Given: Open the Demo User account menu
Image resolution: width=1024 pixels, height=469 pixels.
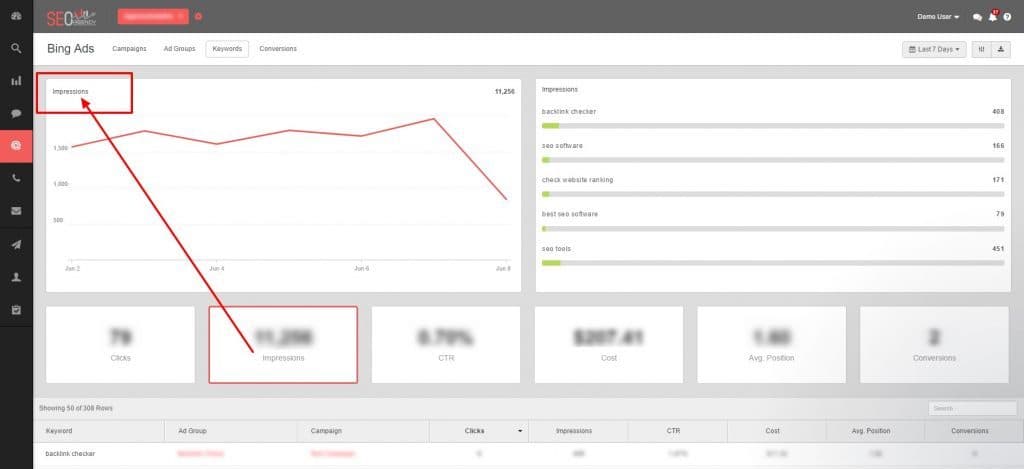Looking at the screenshot, I should click(x=938, y=17).
